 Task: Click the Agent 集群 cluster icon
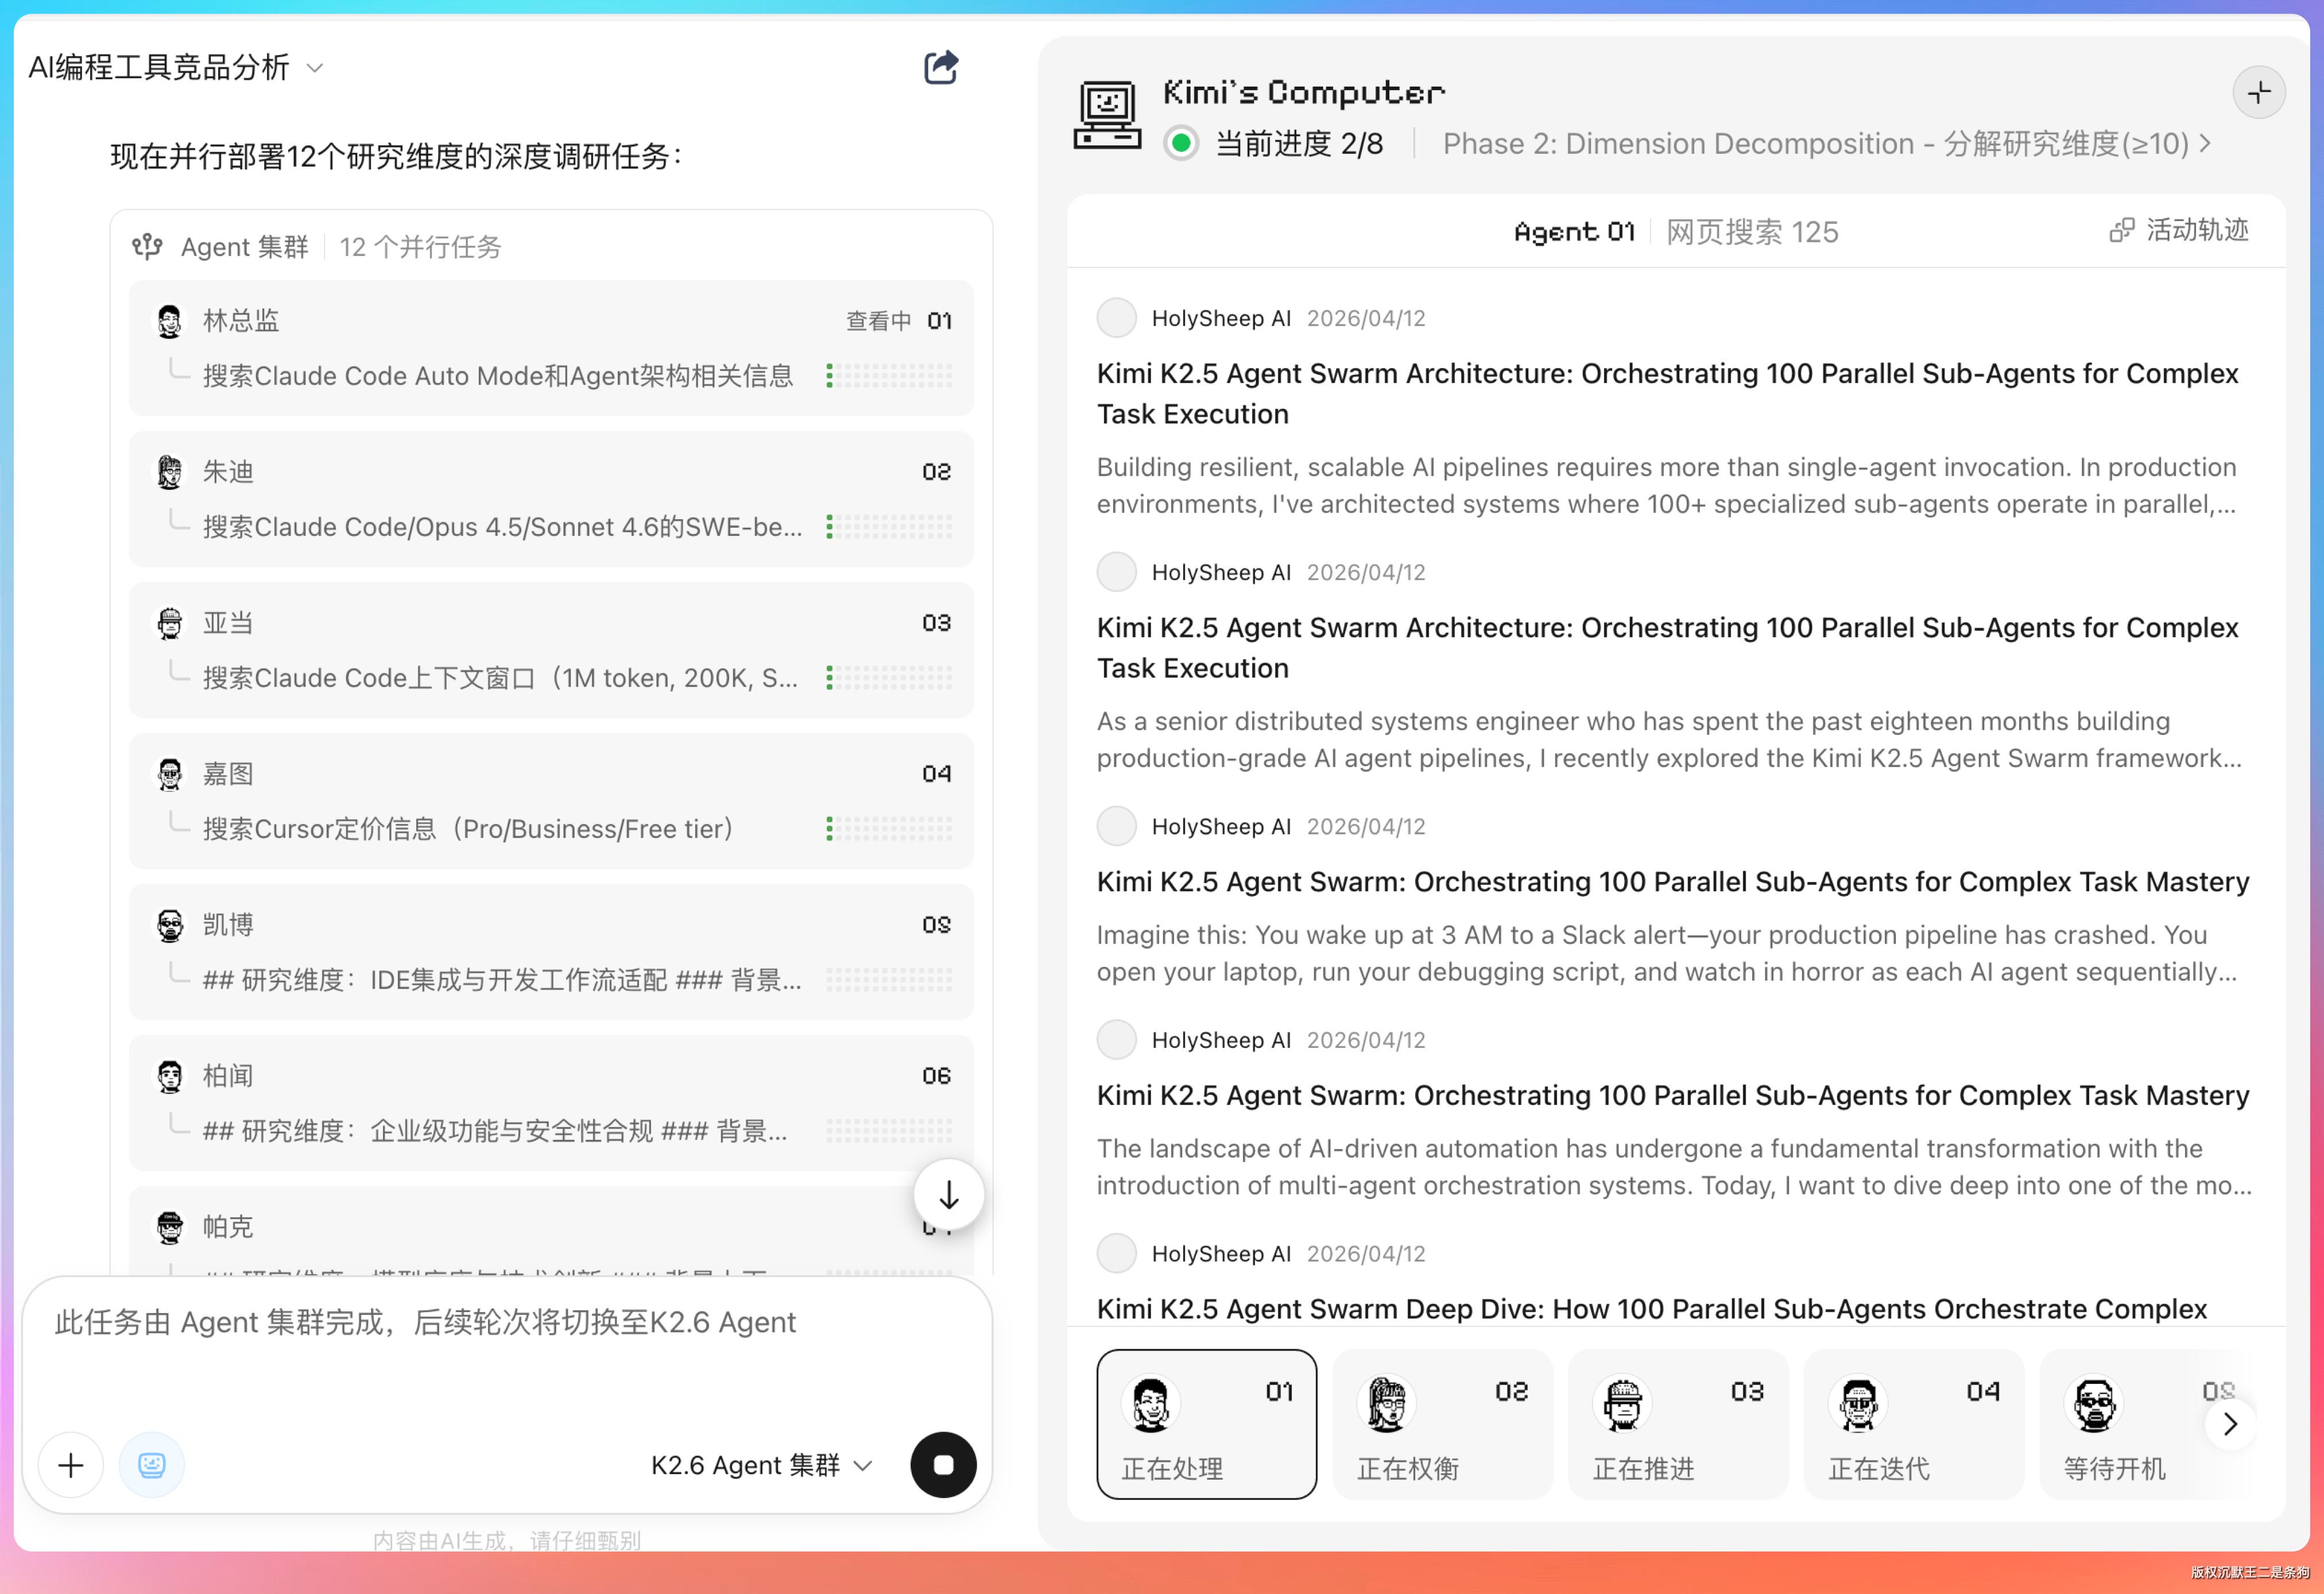[x=148, y=246]
